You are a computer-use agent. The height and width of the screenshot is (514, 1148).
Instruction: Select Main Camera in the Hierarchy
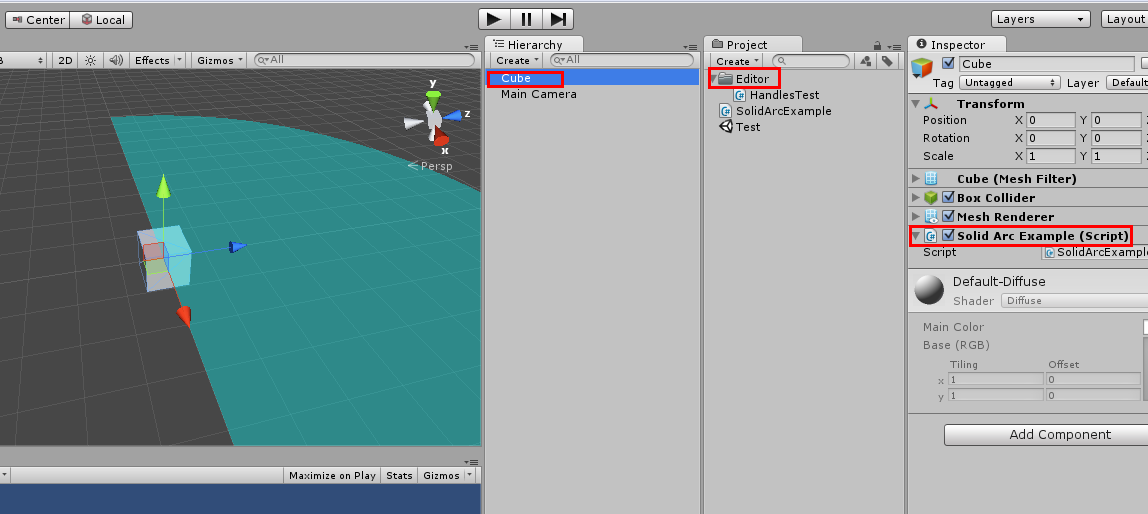pyautogui.click(x=538, y=94)
